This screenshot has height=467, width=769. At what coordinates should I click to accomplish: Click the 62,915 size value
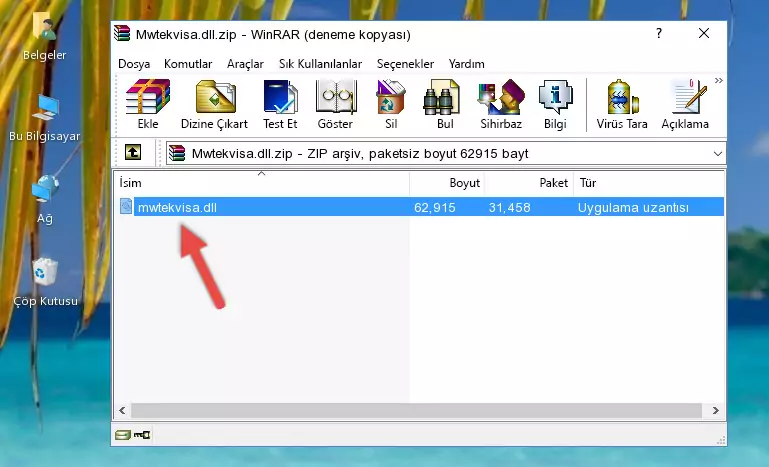coord(435,208)
